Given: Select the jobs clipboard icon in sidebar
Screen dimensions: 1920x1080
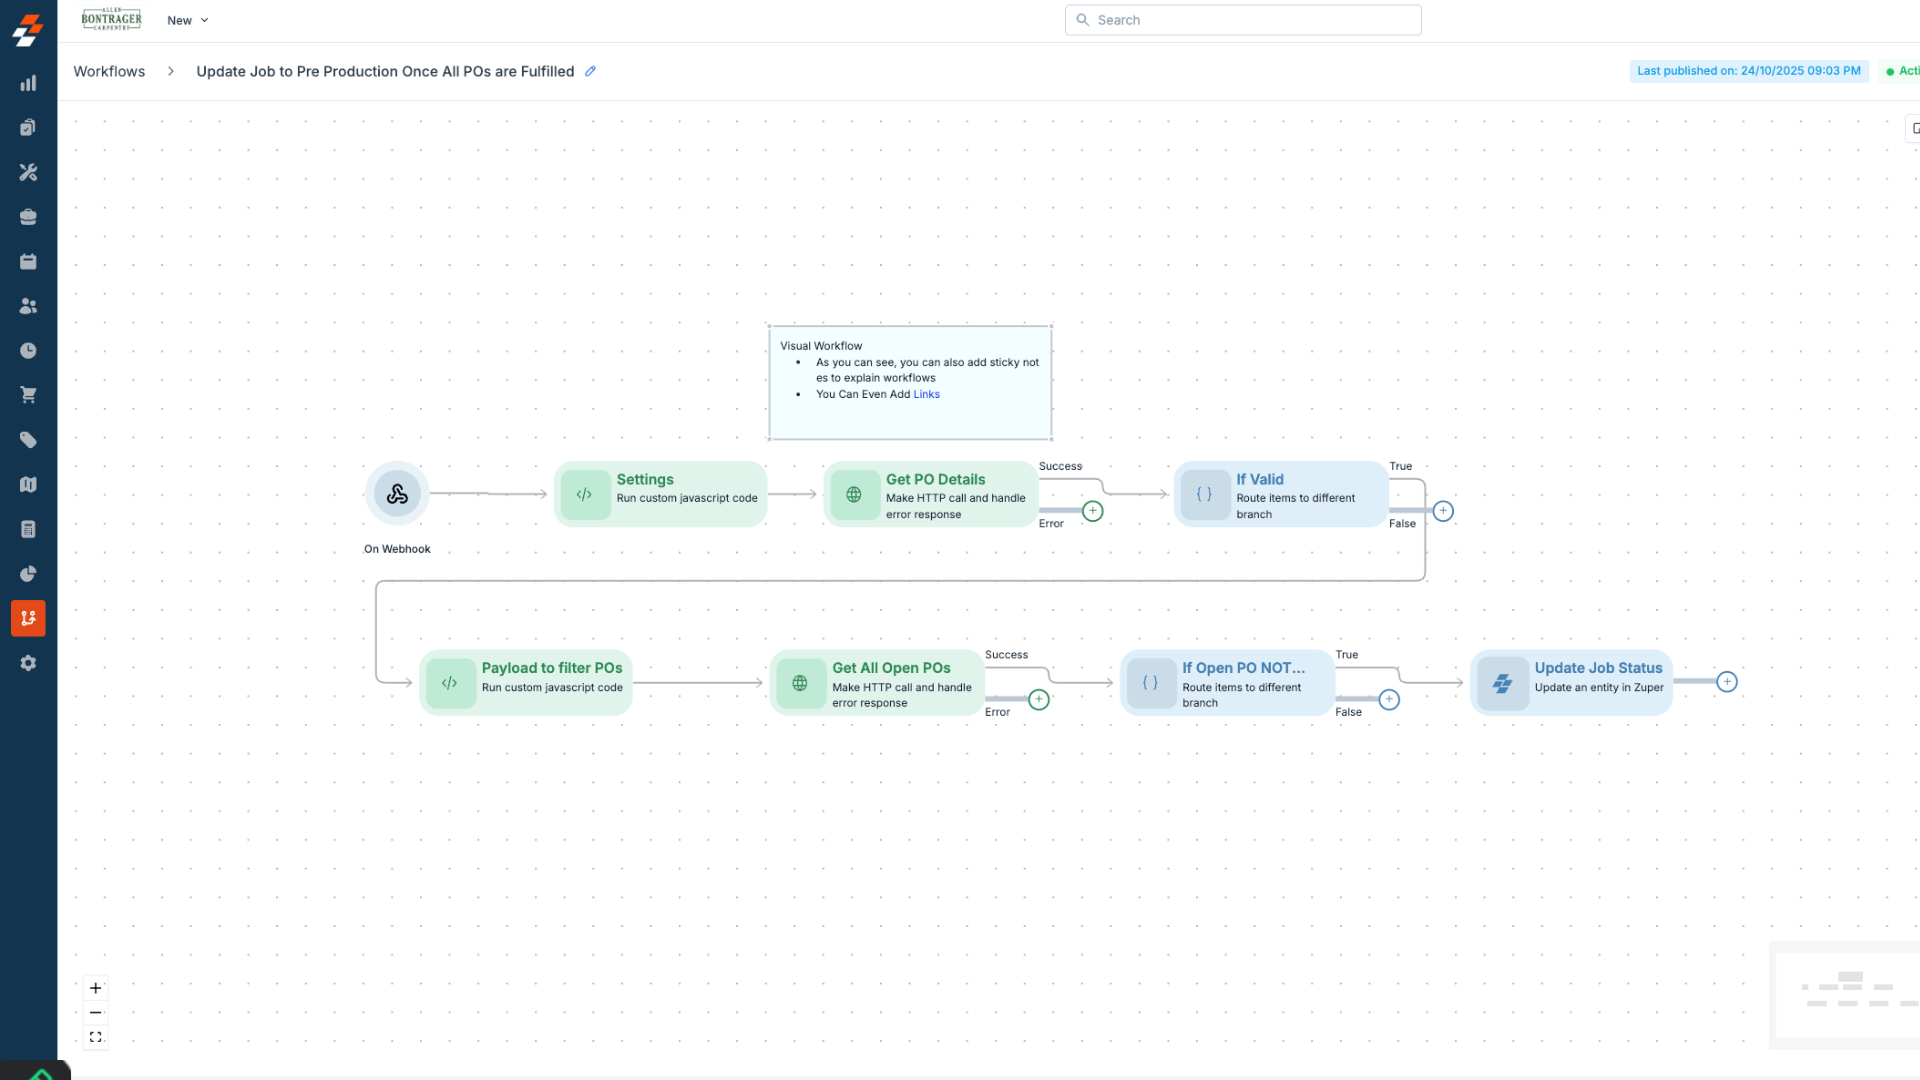Looking at the screenshot, I should 28,127.
